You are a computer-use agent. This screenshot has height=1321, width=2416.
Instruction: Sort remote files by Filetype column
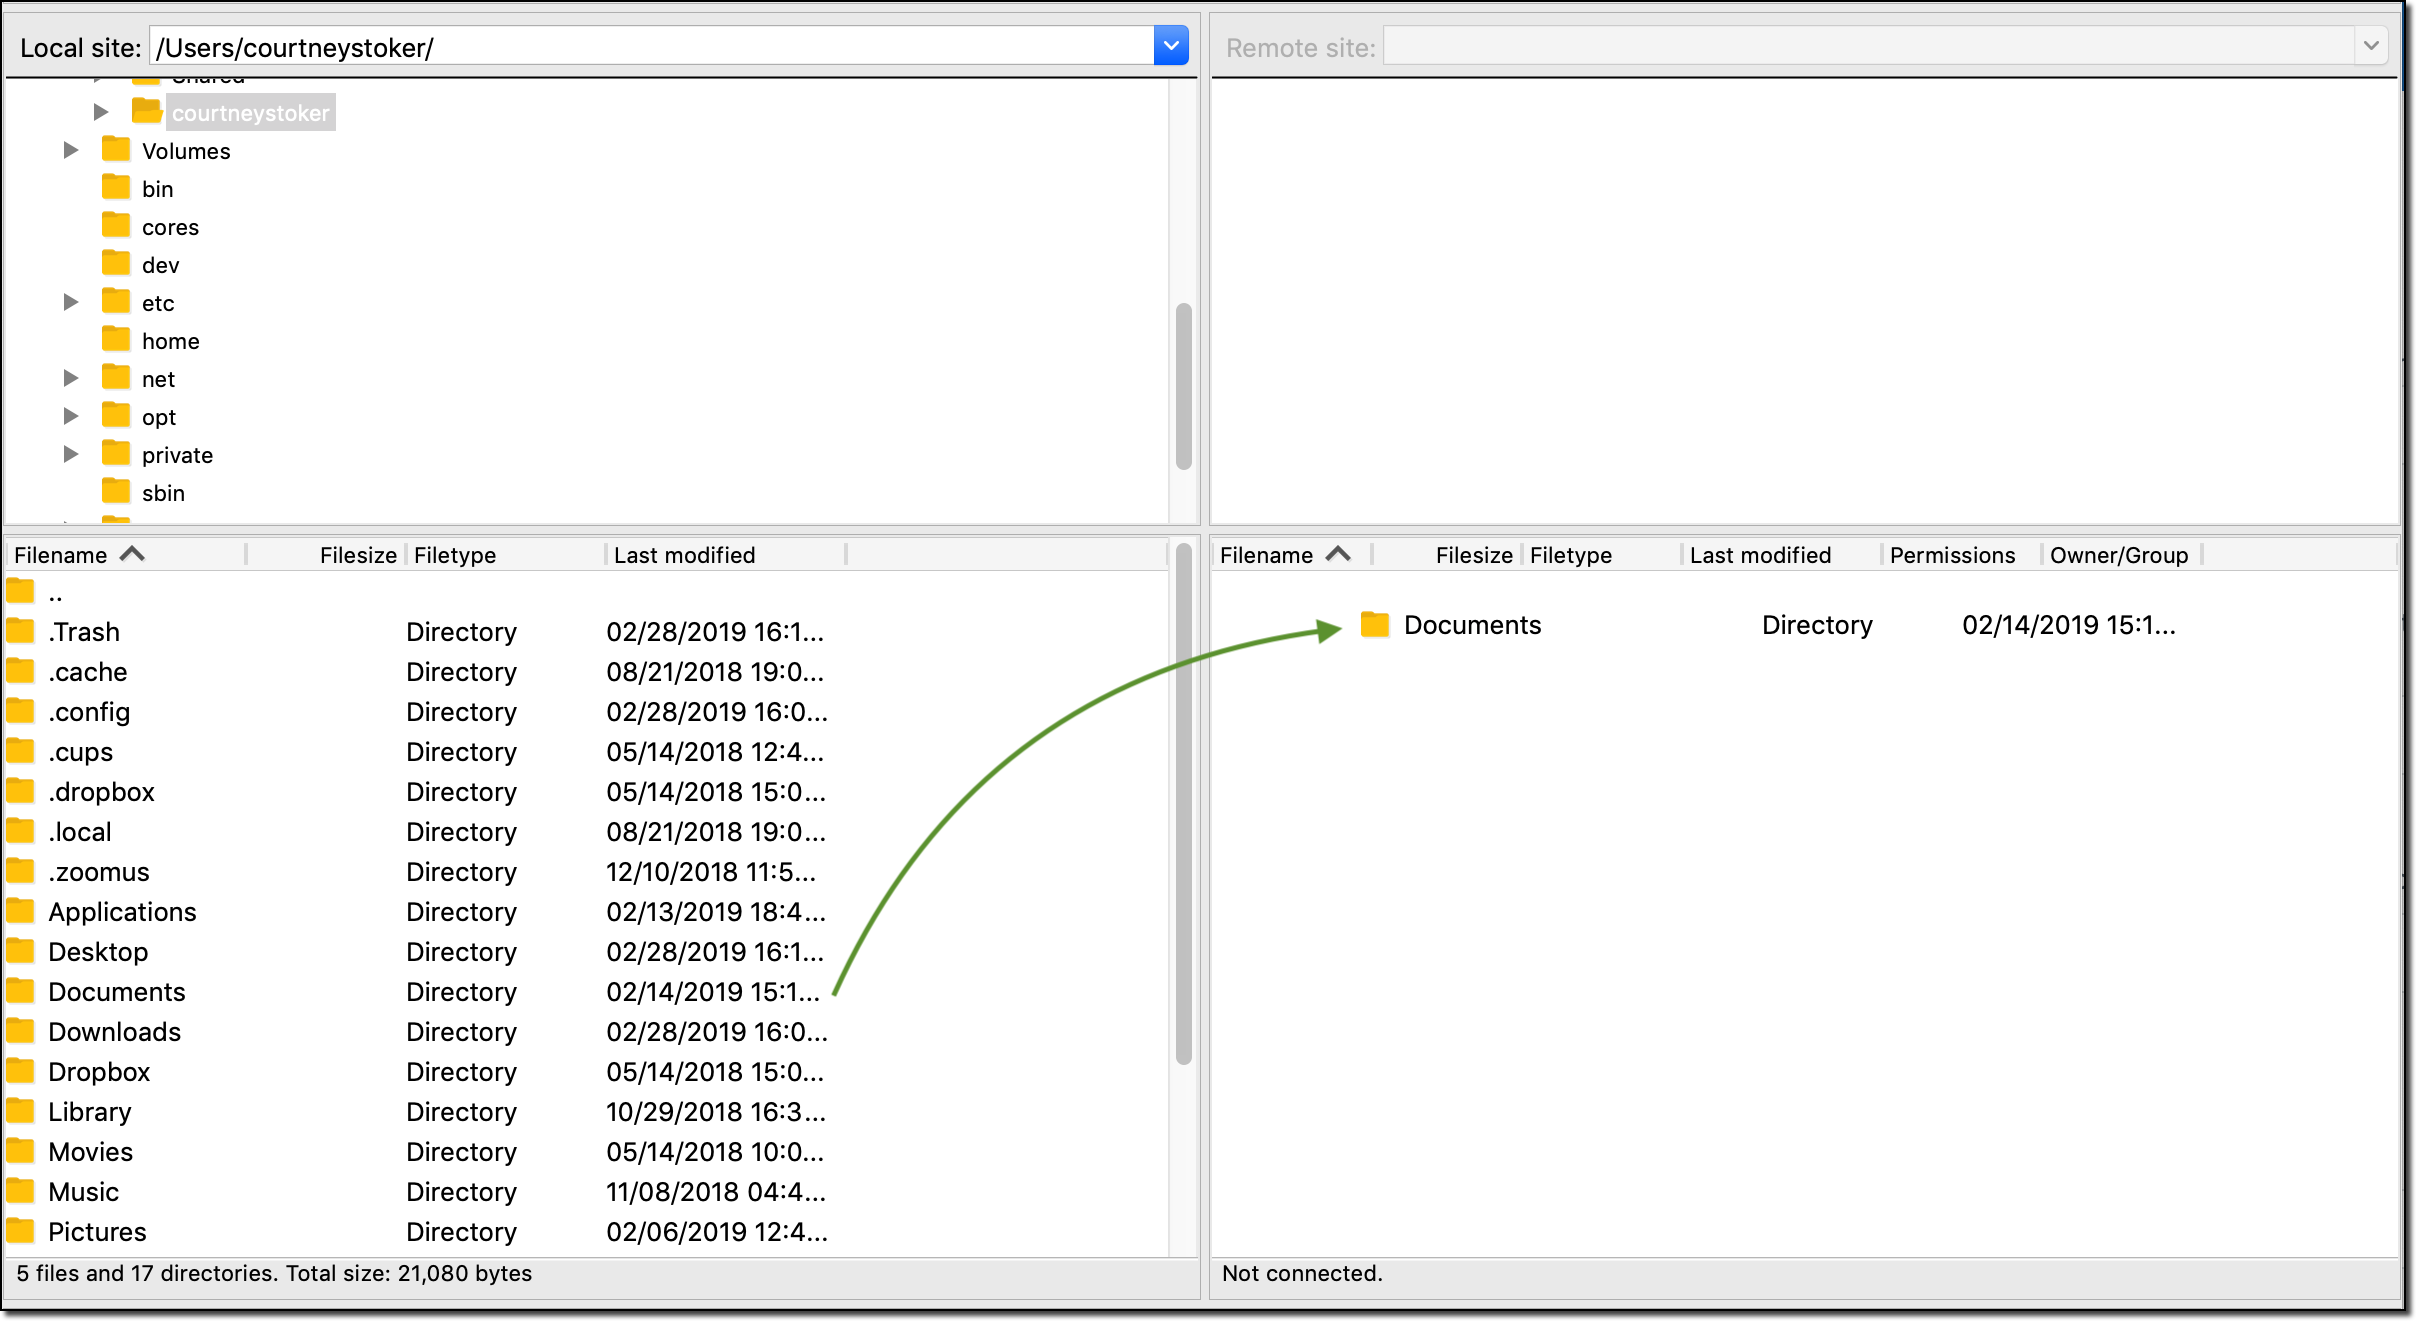(1602, 555)
